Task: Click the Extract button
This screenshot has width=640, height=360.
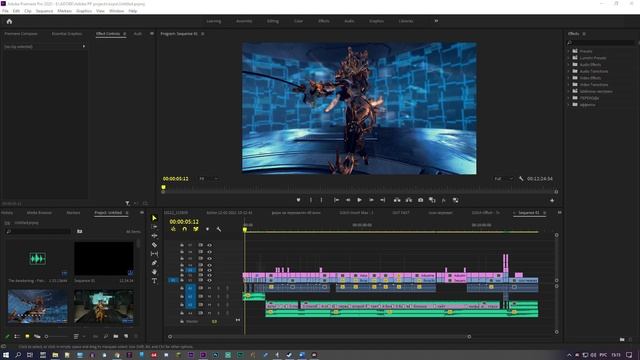Action: pos(409,200)
